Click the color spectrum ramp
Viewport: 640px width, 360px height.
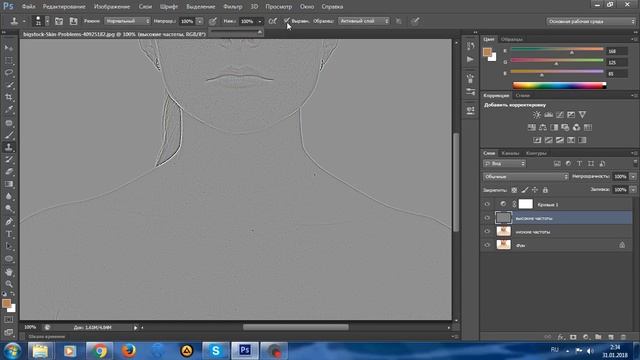(x=559, y=85)
